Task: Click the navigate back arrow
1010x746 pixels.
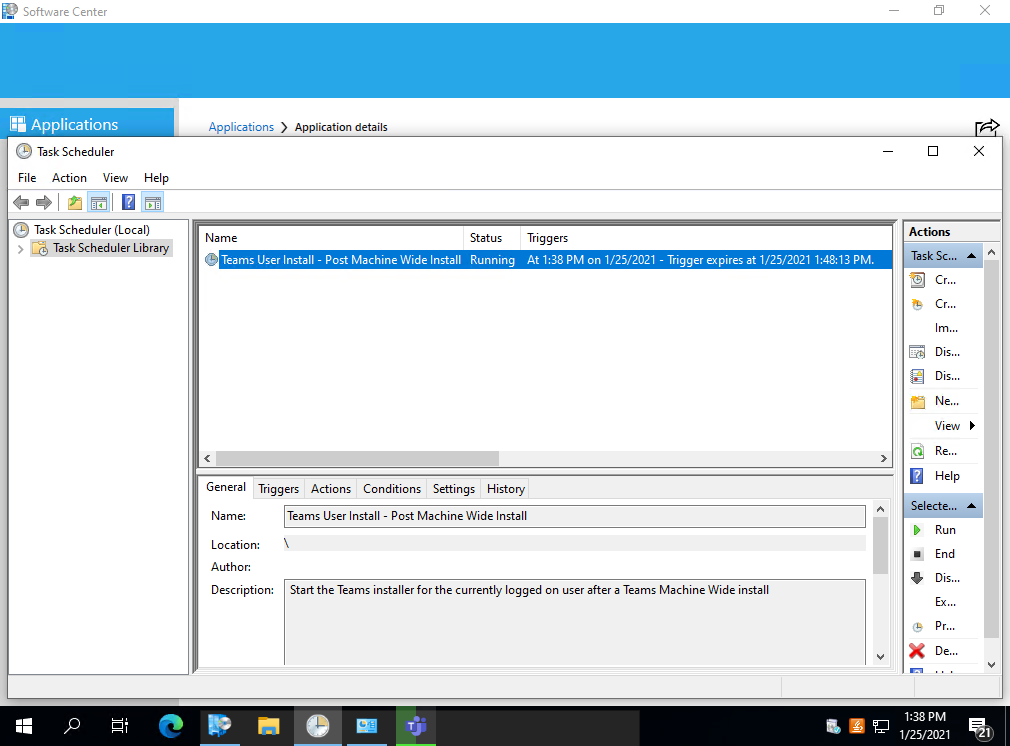Action: tap(21, 202)
